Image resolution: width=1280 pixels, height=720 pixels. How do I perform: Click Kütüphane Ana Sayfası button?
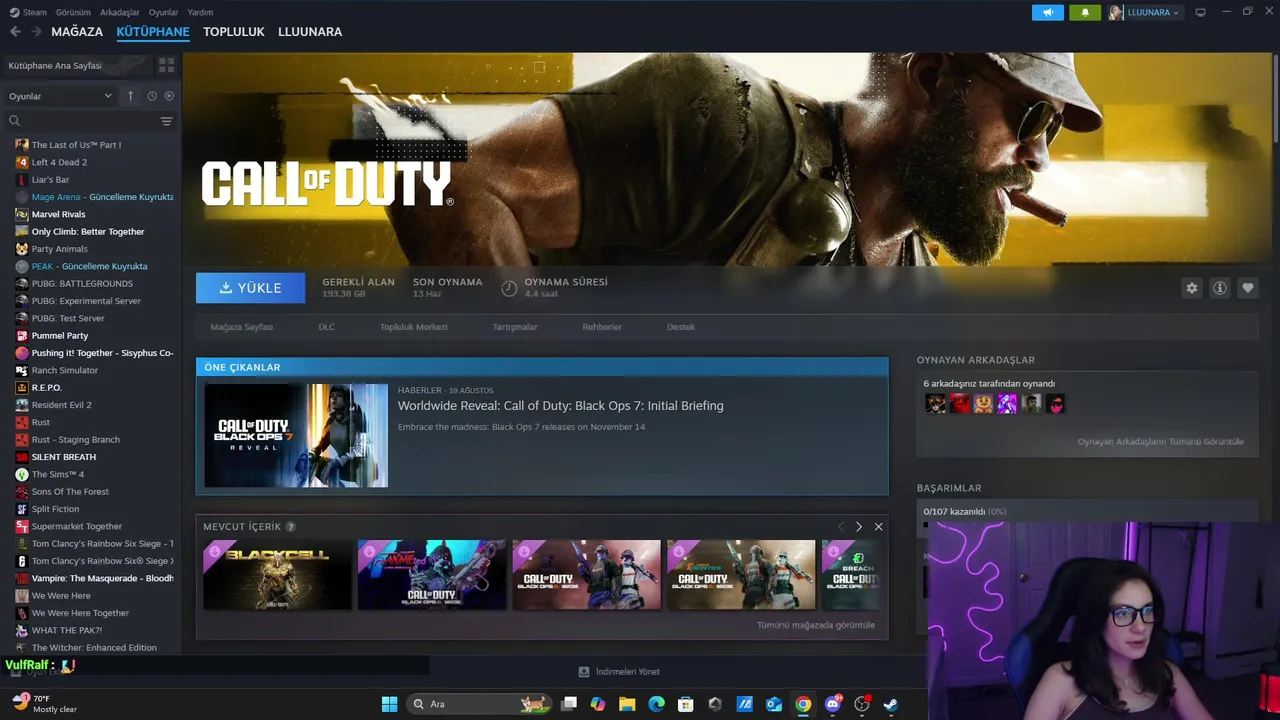pos(77,65)
